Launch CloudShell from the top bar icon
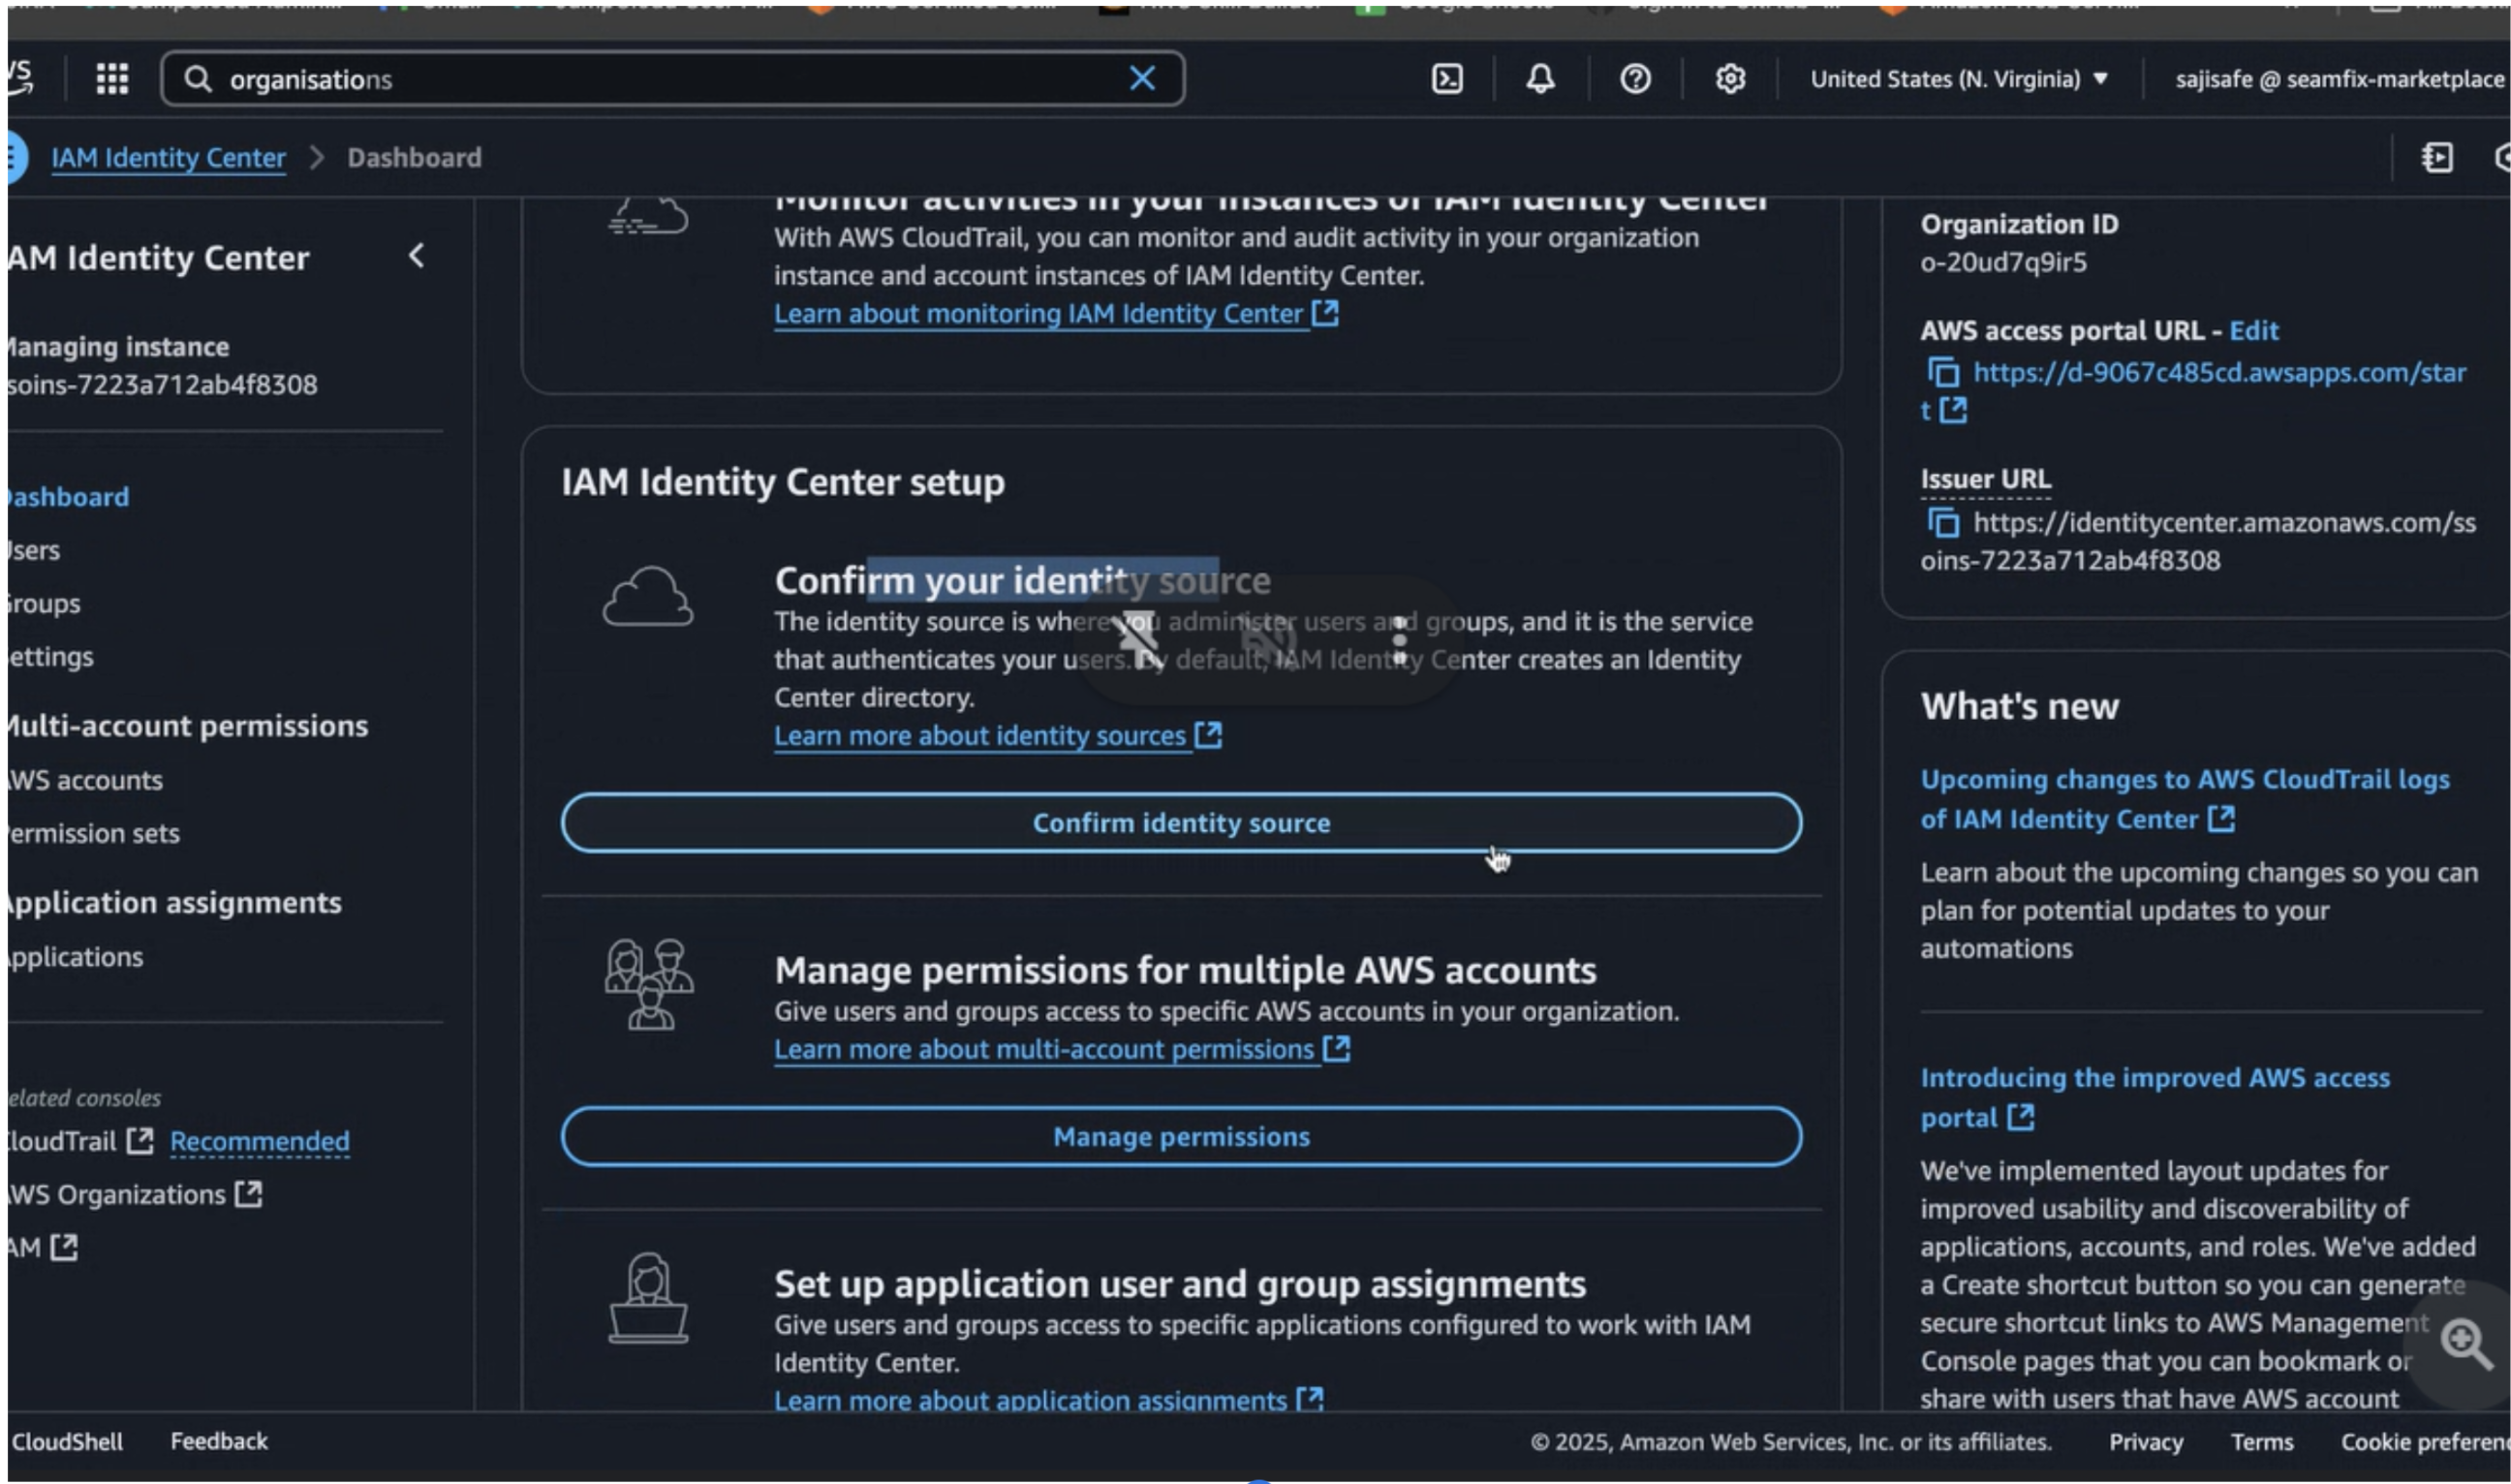 [x=1446, y=78]
